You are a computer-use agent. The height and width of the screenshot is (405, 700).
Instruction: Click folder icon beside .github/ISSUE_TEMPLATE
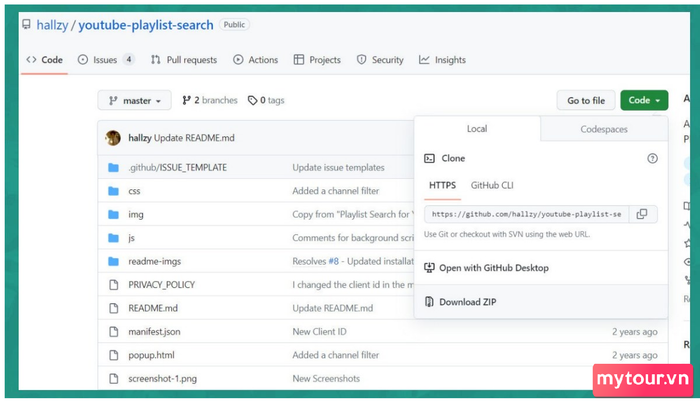coord(114,167)
